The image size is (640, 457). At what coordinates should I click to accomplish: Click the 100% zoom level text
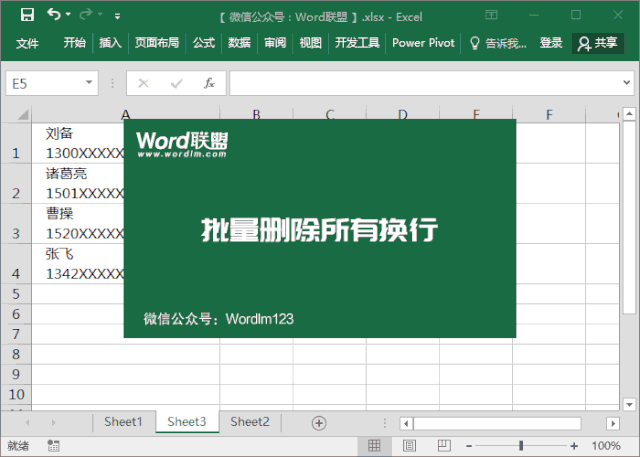[x=606, y=446]
